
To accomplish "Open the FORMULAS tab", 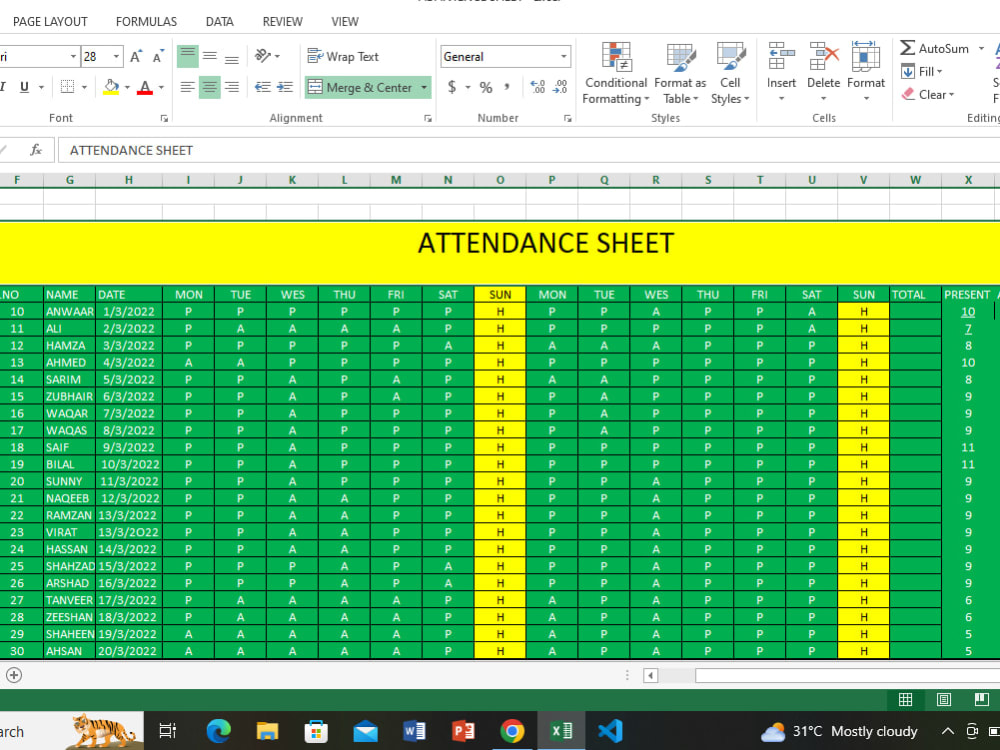I will coord(146,22).
